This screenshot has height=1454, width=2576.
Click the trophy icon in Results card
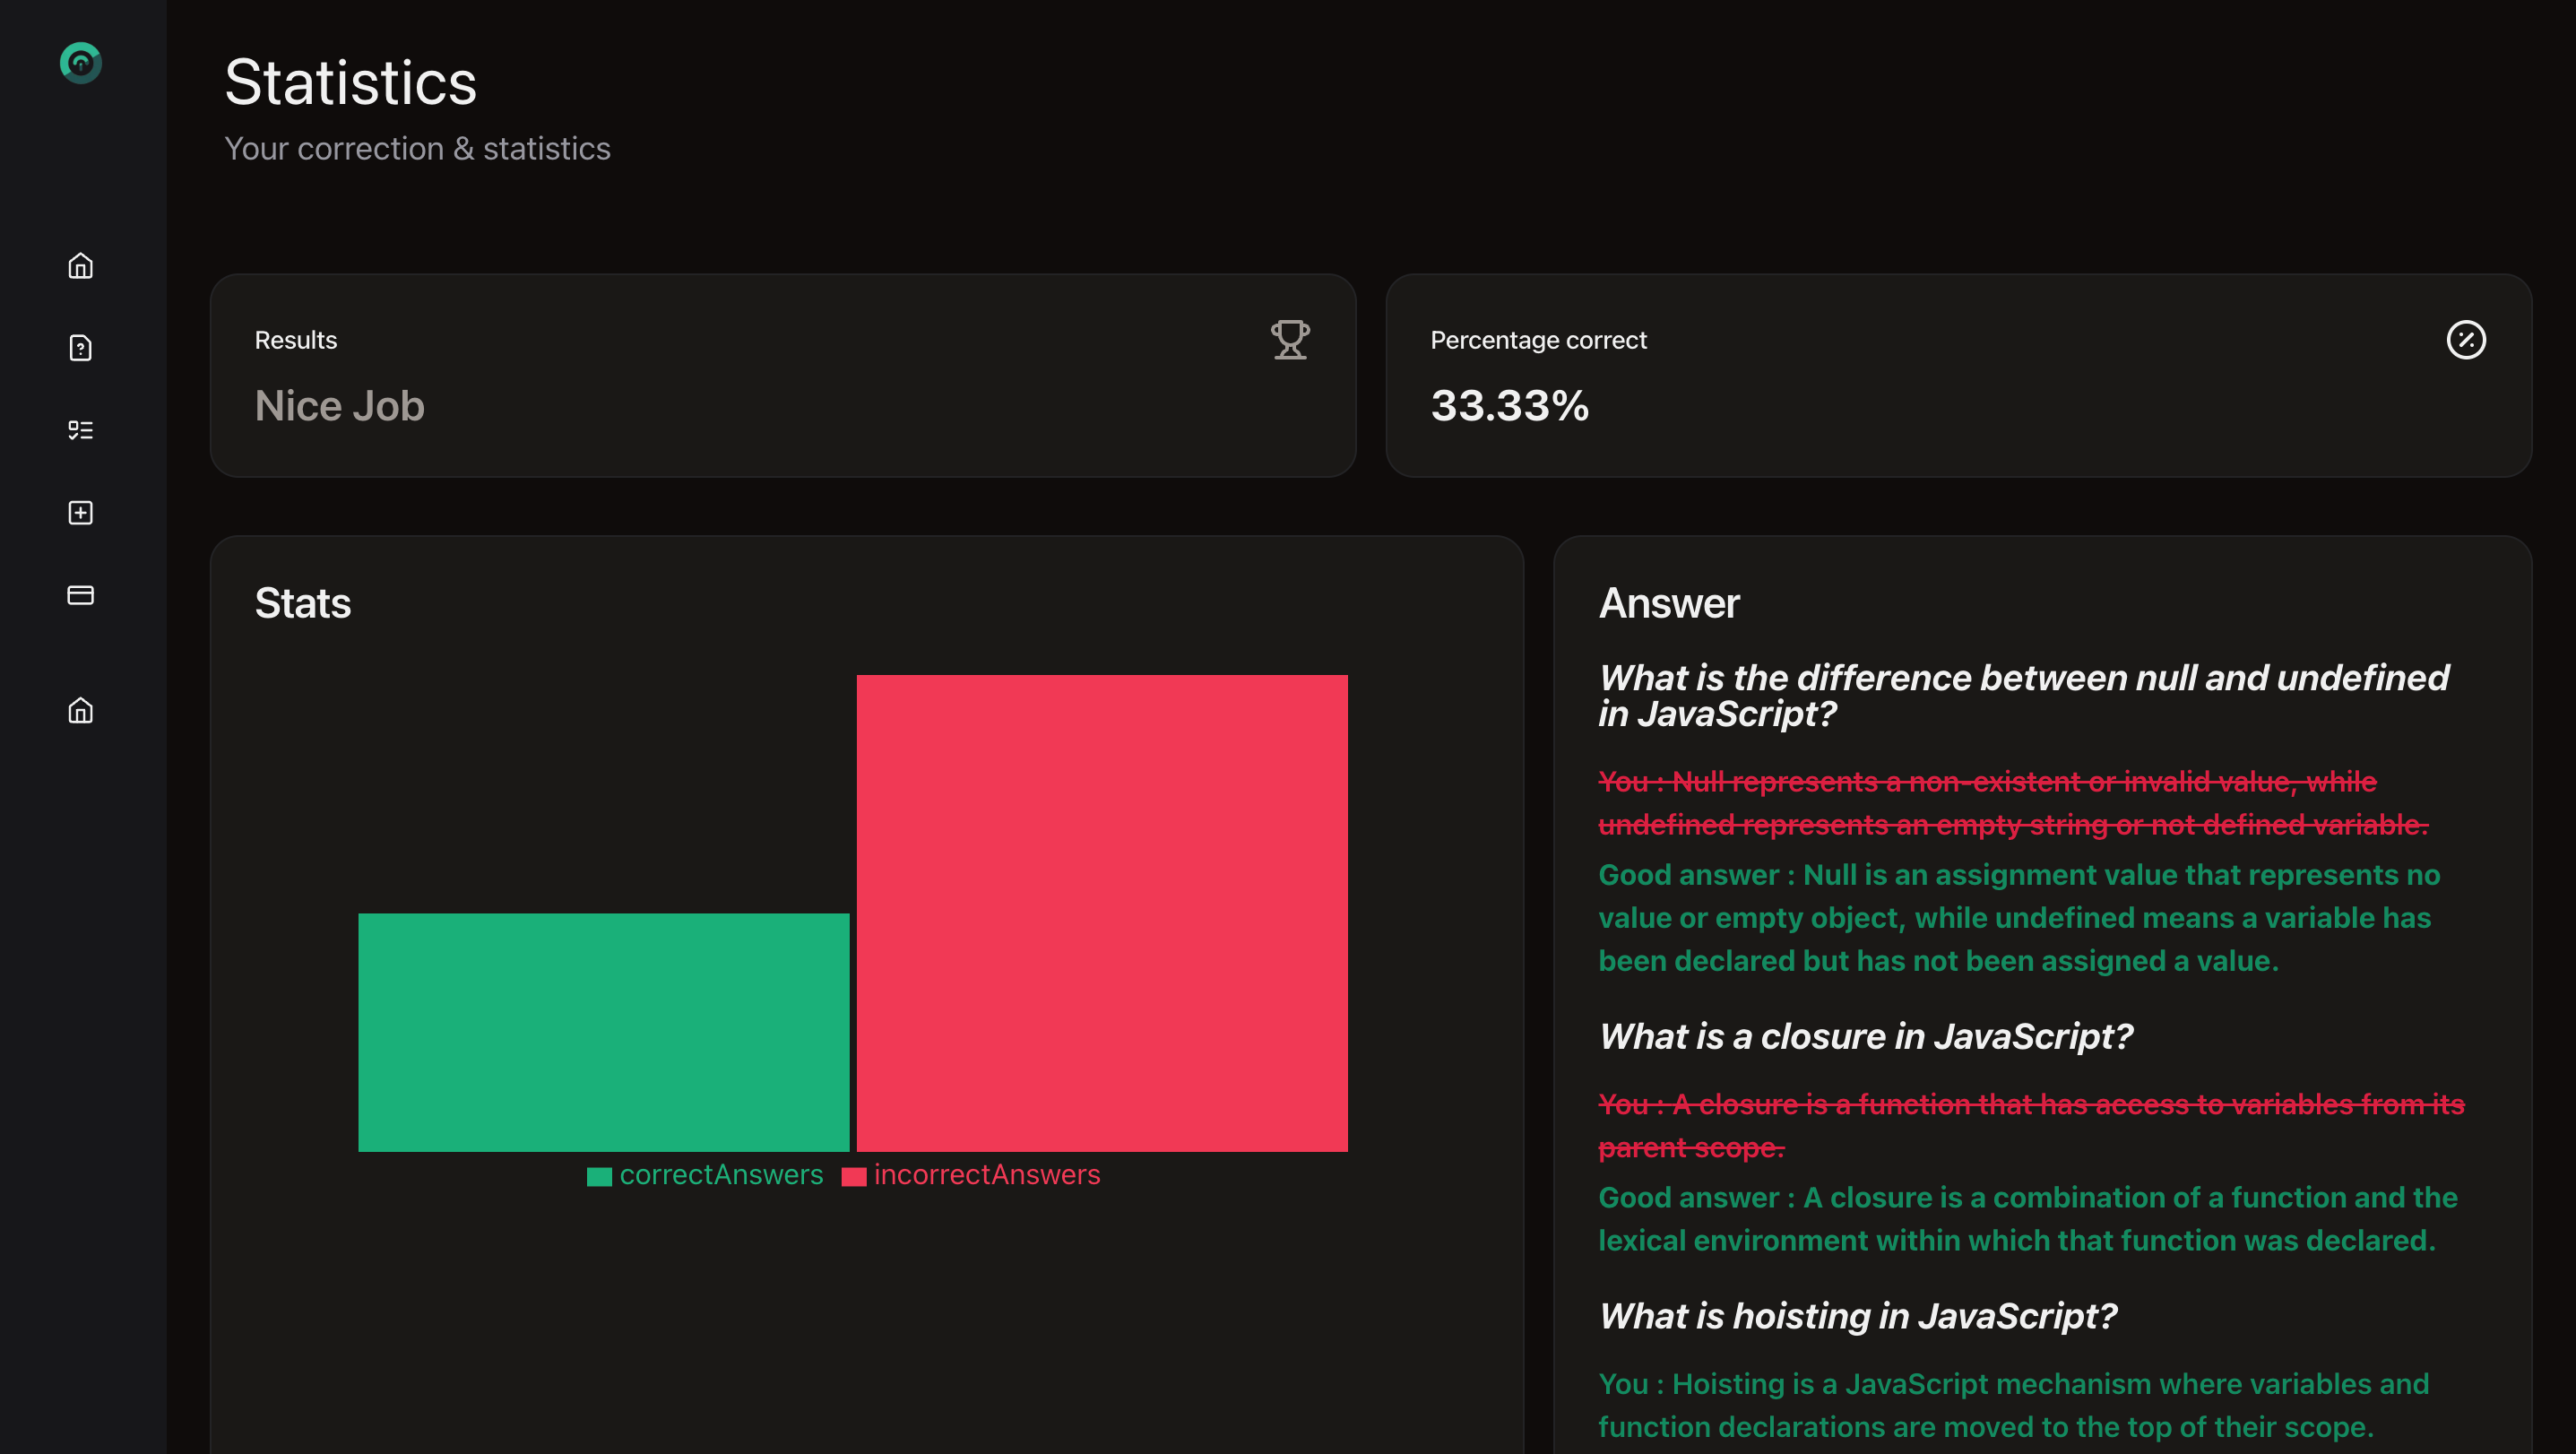coord(1290,340)
